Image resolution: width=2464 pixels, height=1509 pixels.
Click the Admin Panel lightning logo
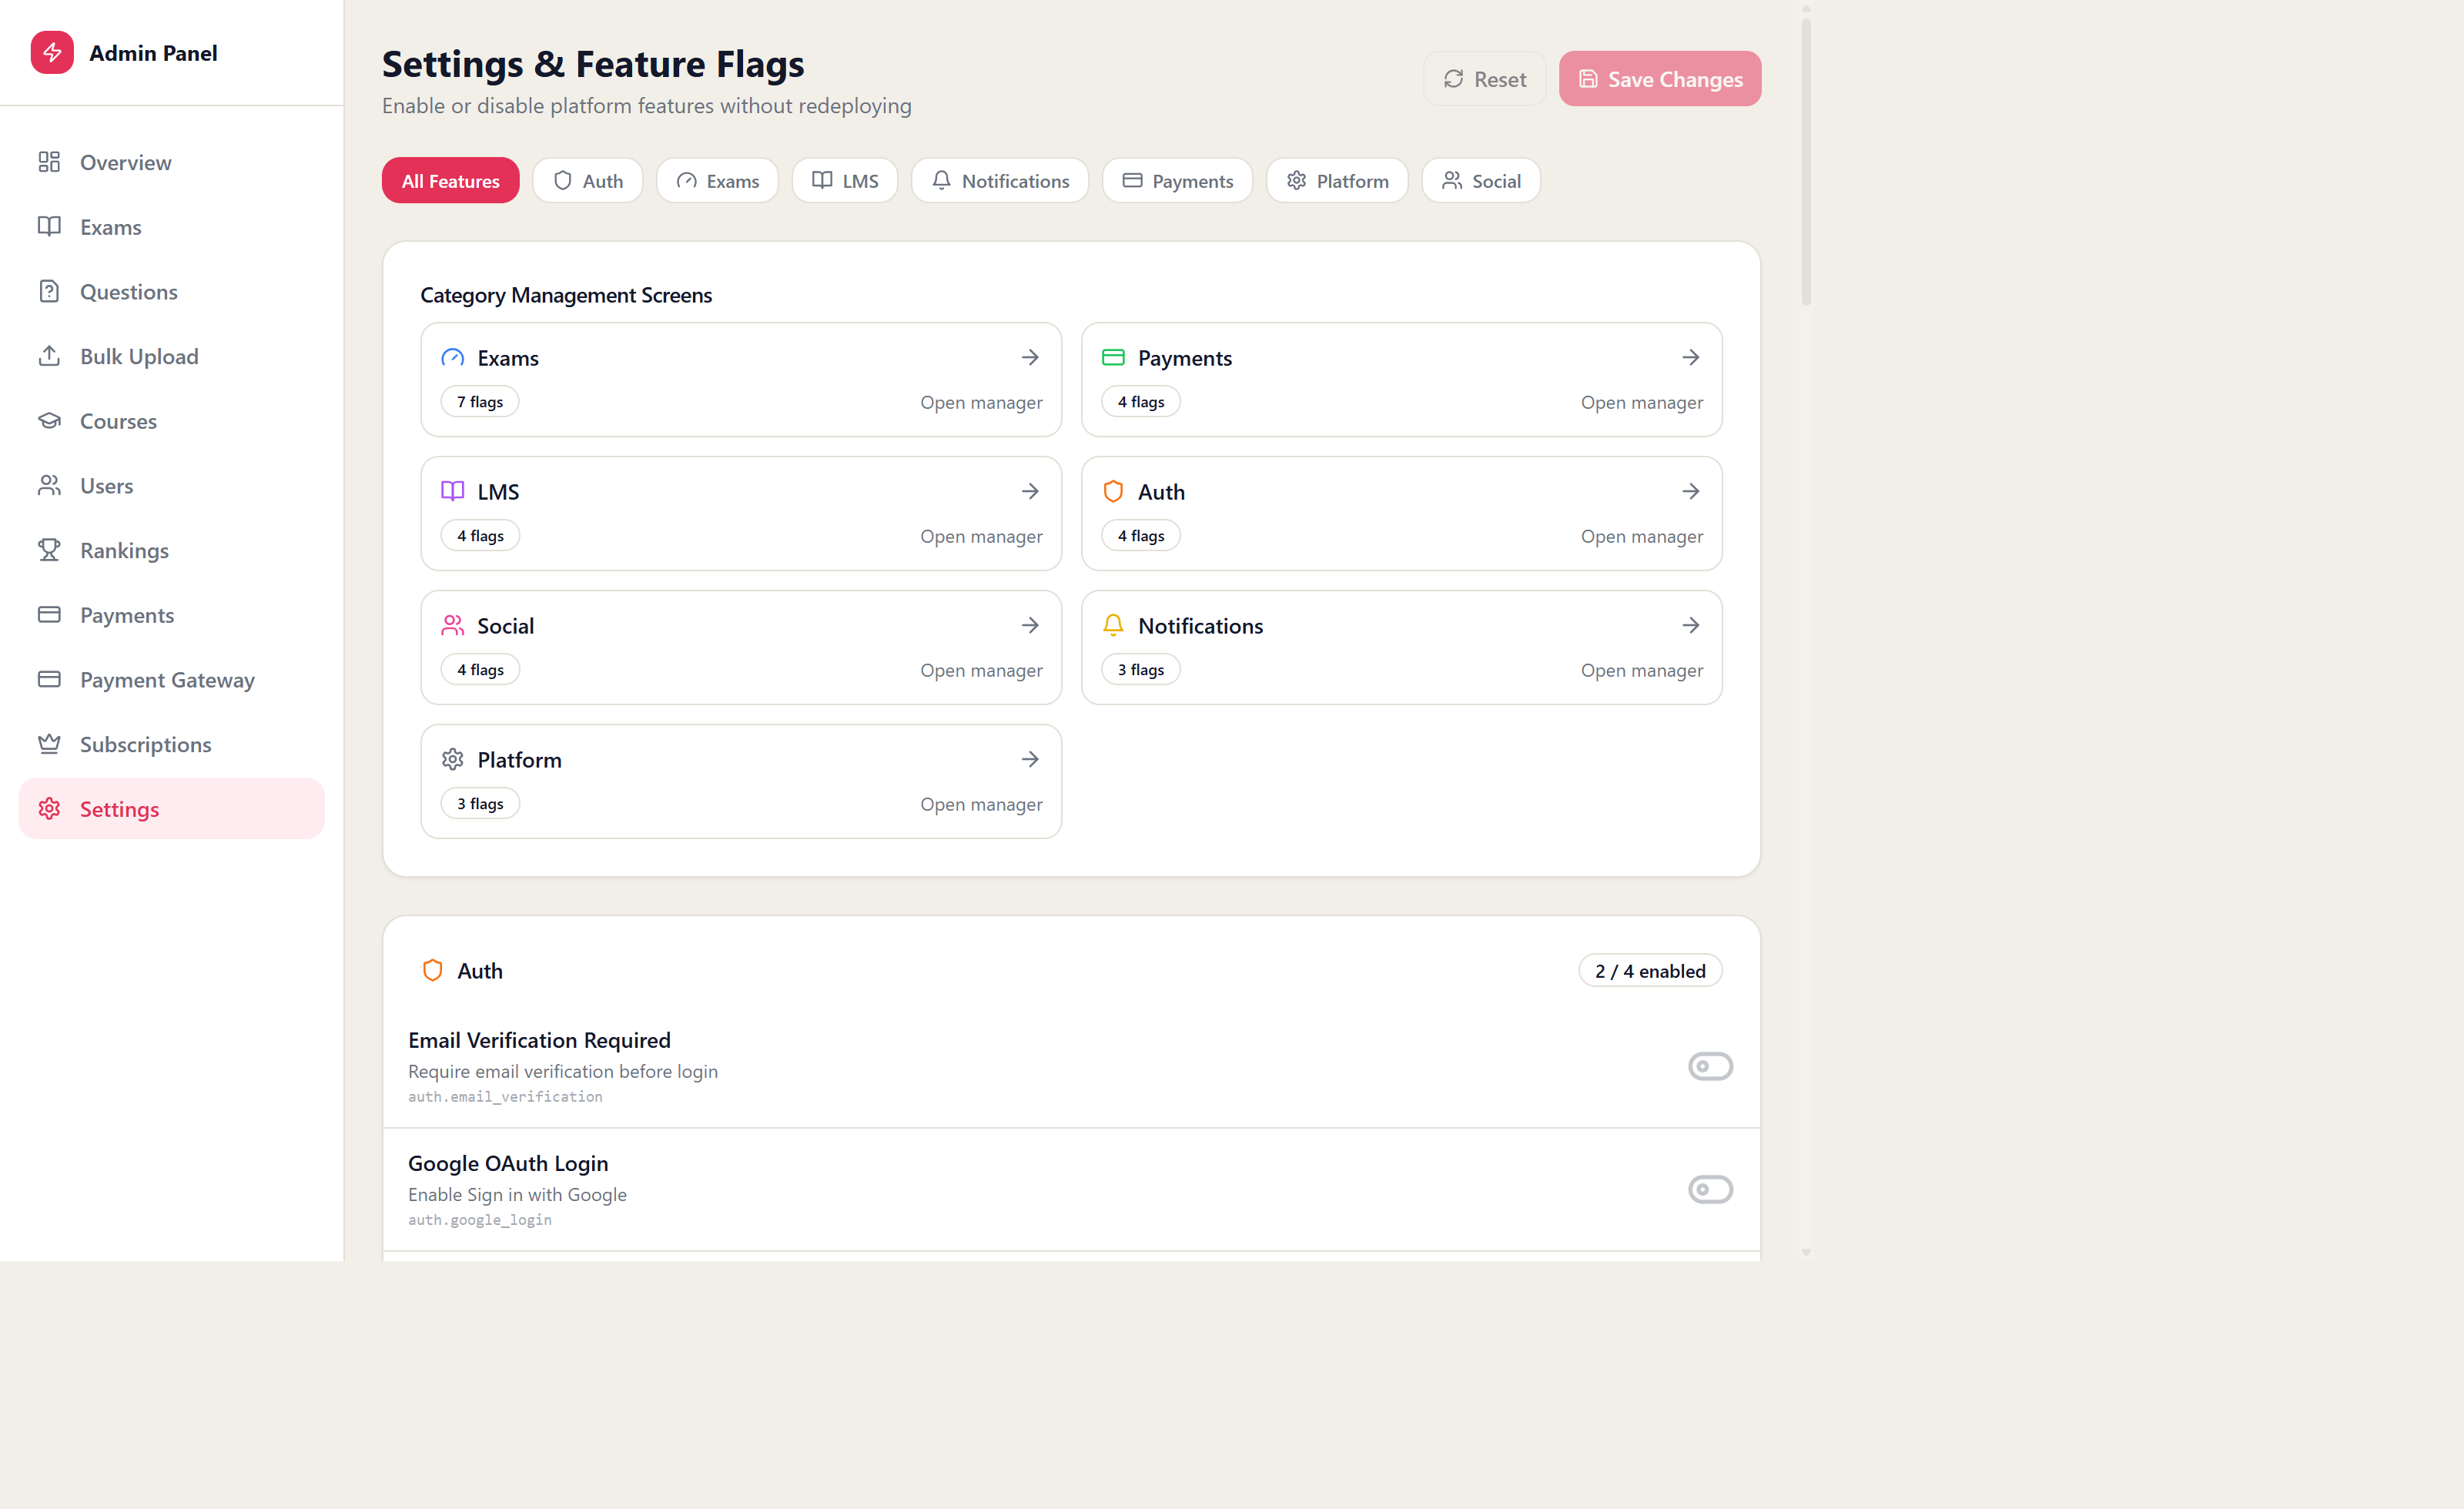pyautogui.click(x=52, y=52)
